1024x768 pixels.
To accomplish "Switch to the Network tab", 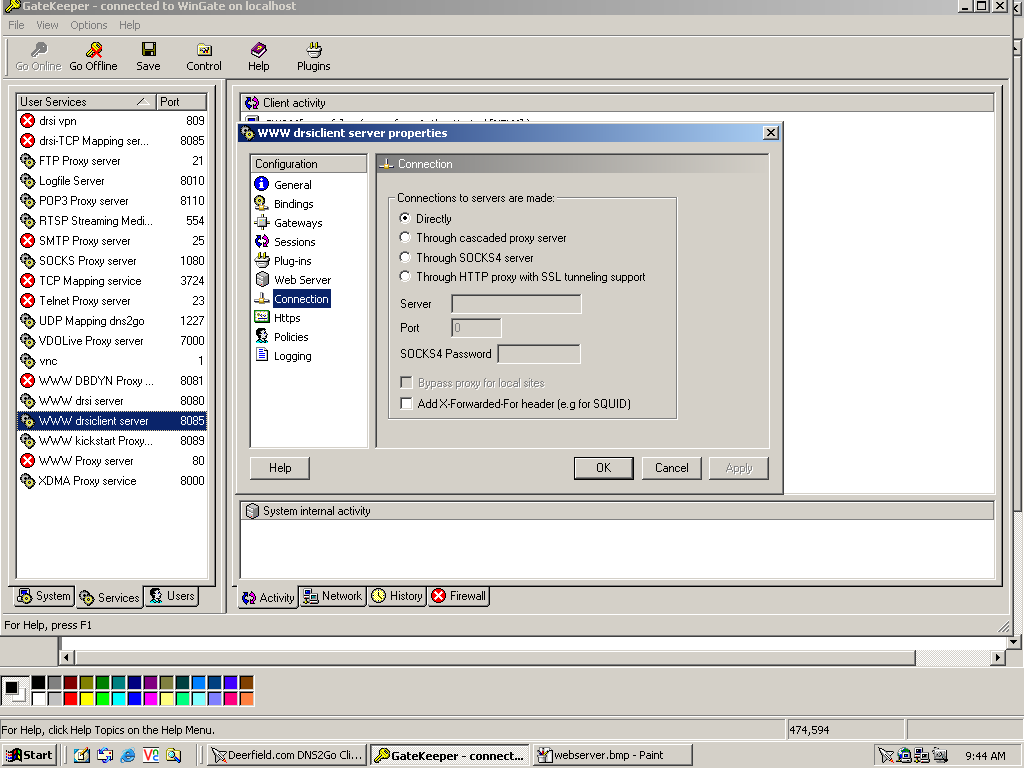I will coord(332,596).
